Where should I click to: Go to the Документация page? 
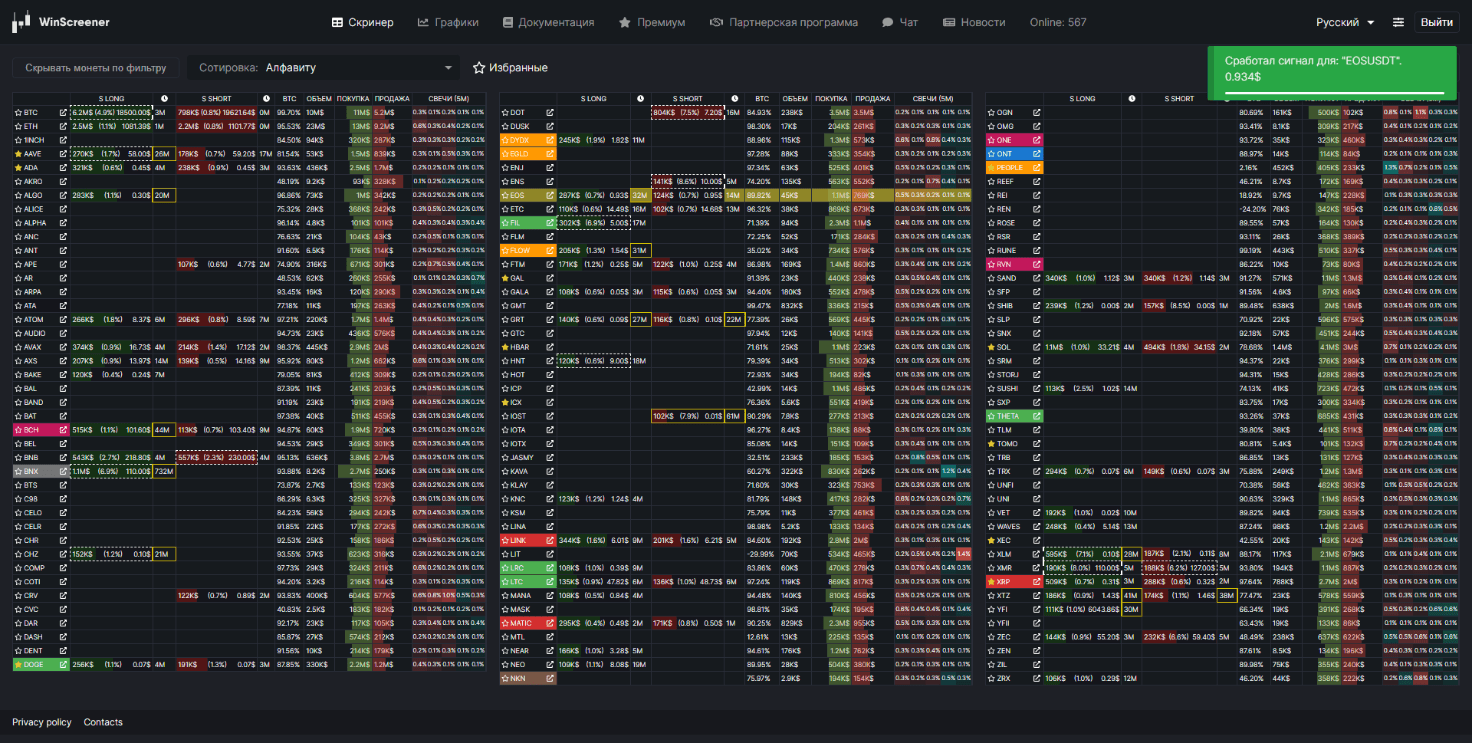point(548,22)
